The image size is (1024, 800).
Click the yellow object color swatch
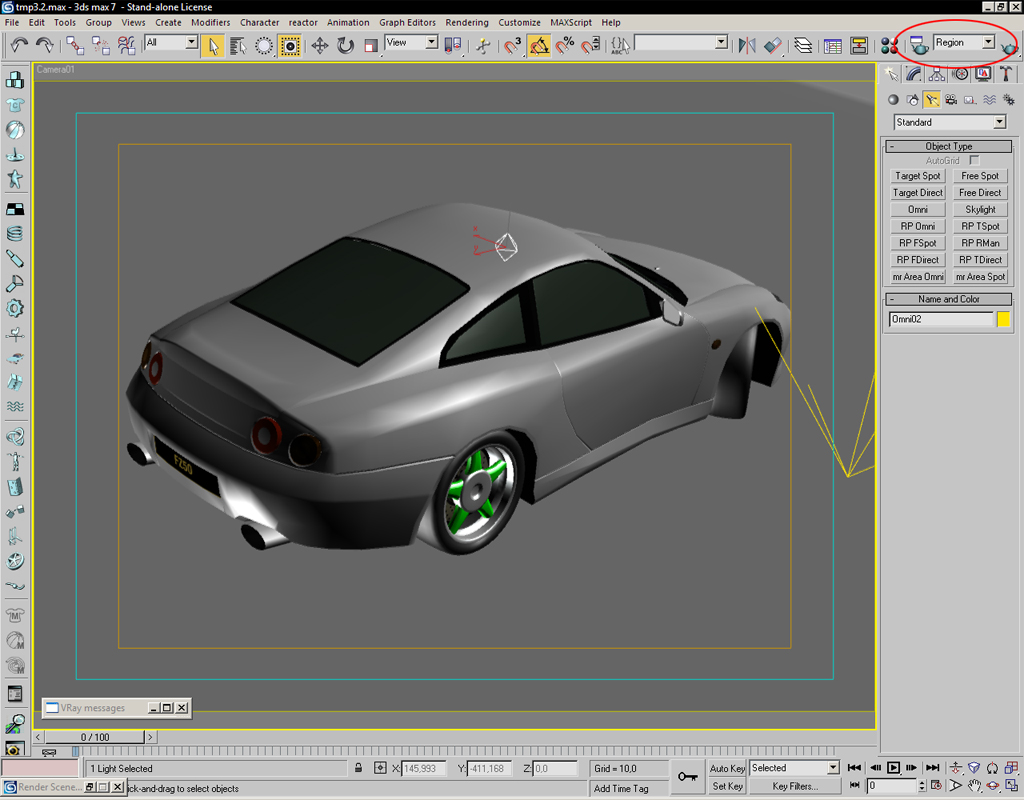pyautogui.click(x=1003, y=319)
